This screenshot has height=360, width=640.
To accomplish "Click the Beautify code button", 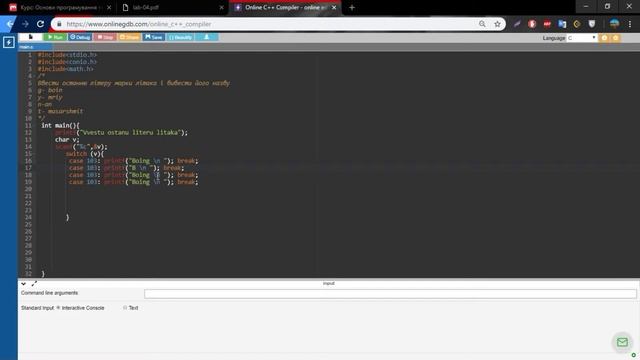I will point(180,37).
